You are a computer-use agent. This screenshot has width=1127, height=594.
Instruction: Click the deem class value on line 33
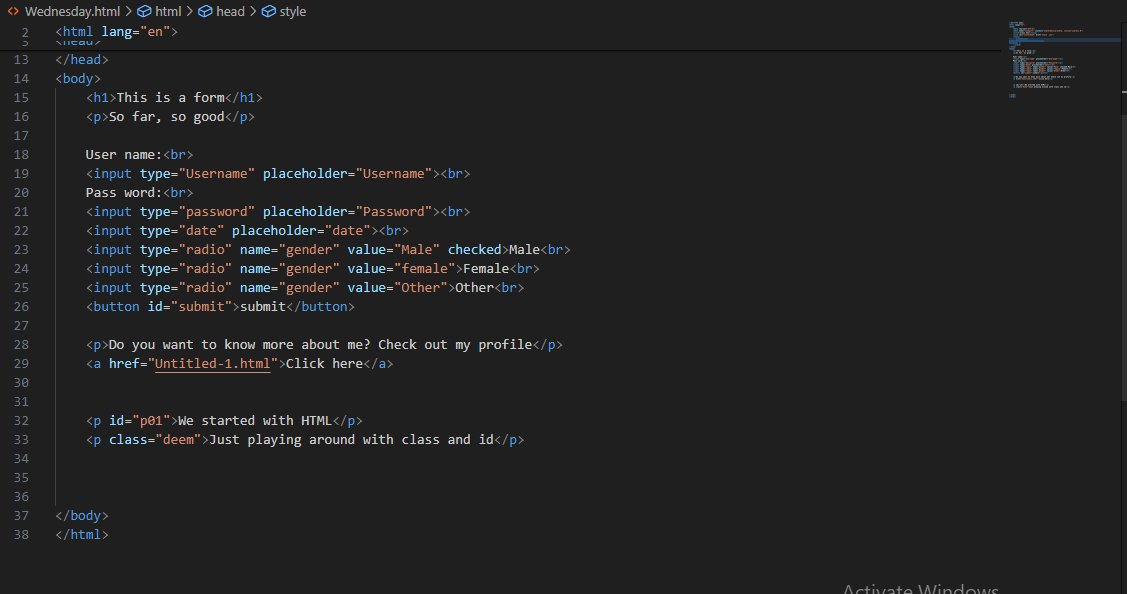coord(177,439)
